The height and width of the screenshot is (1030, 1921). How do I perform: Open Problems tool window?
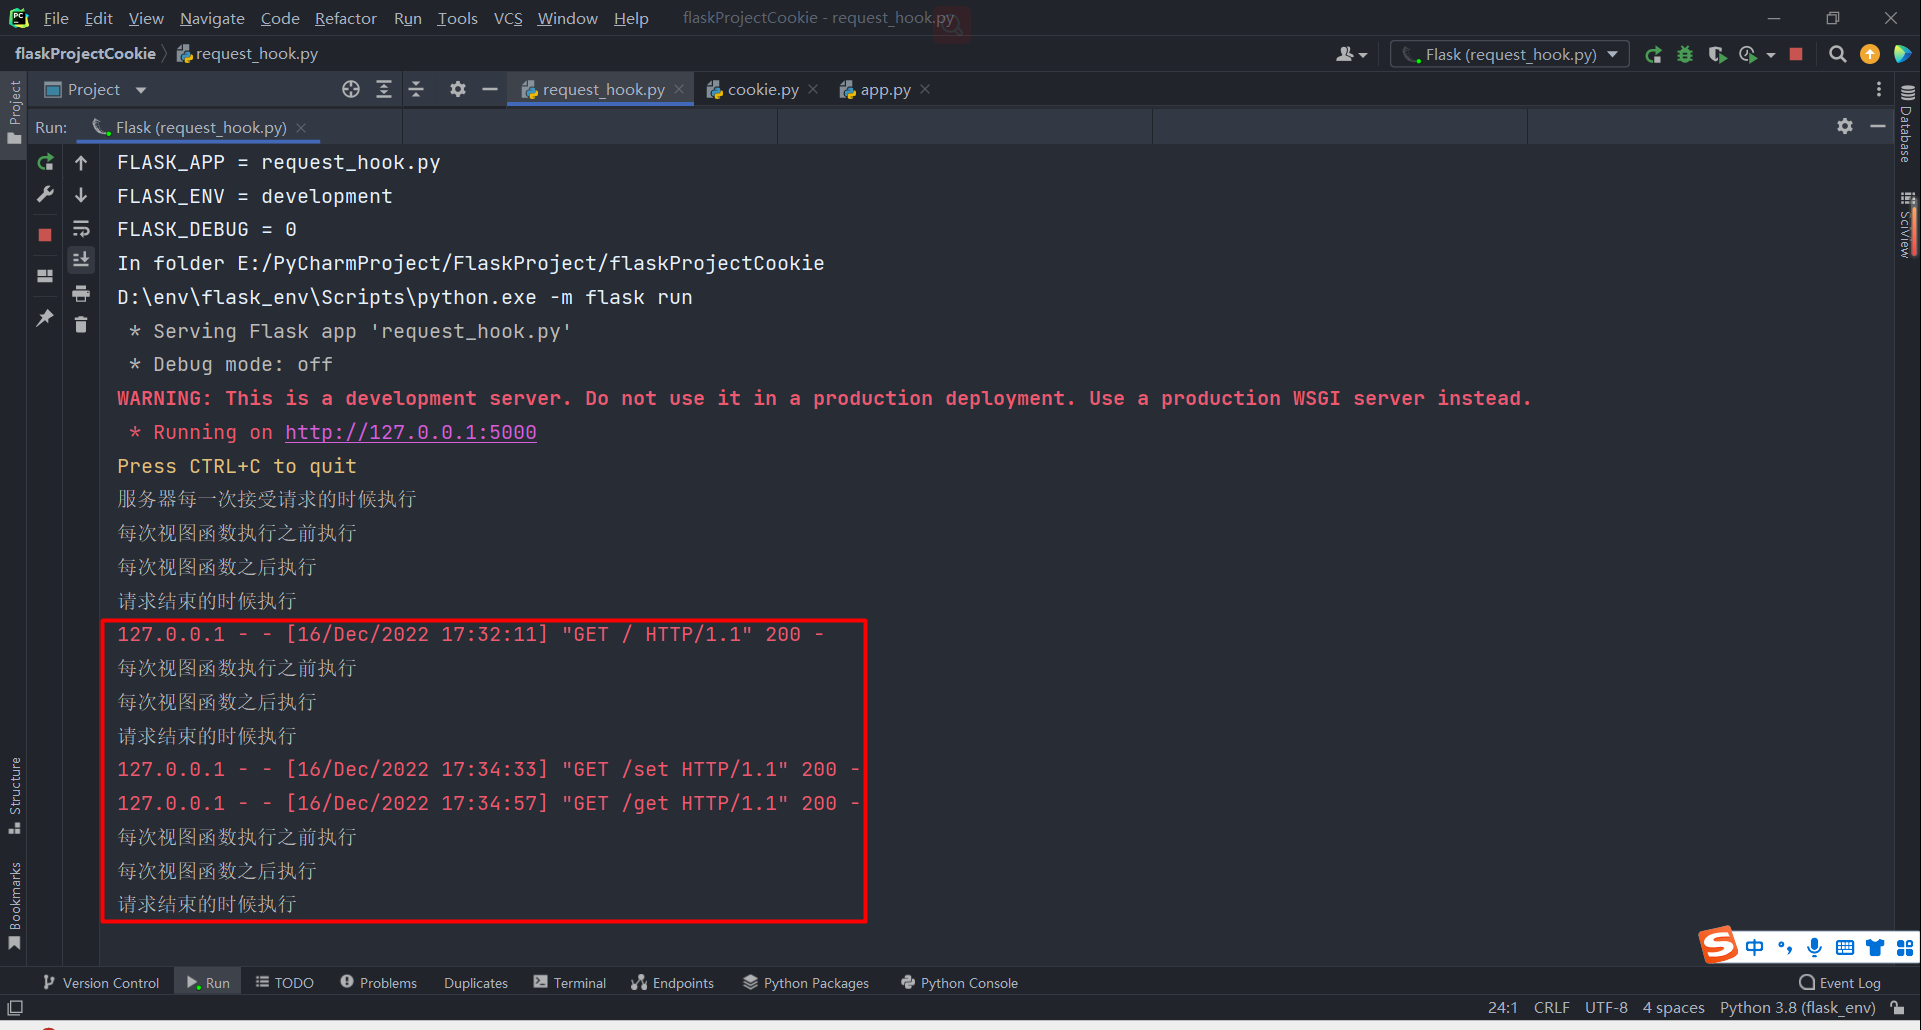point(379,983)
